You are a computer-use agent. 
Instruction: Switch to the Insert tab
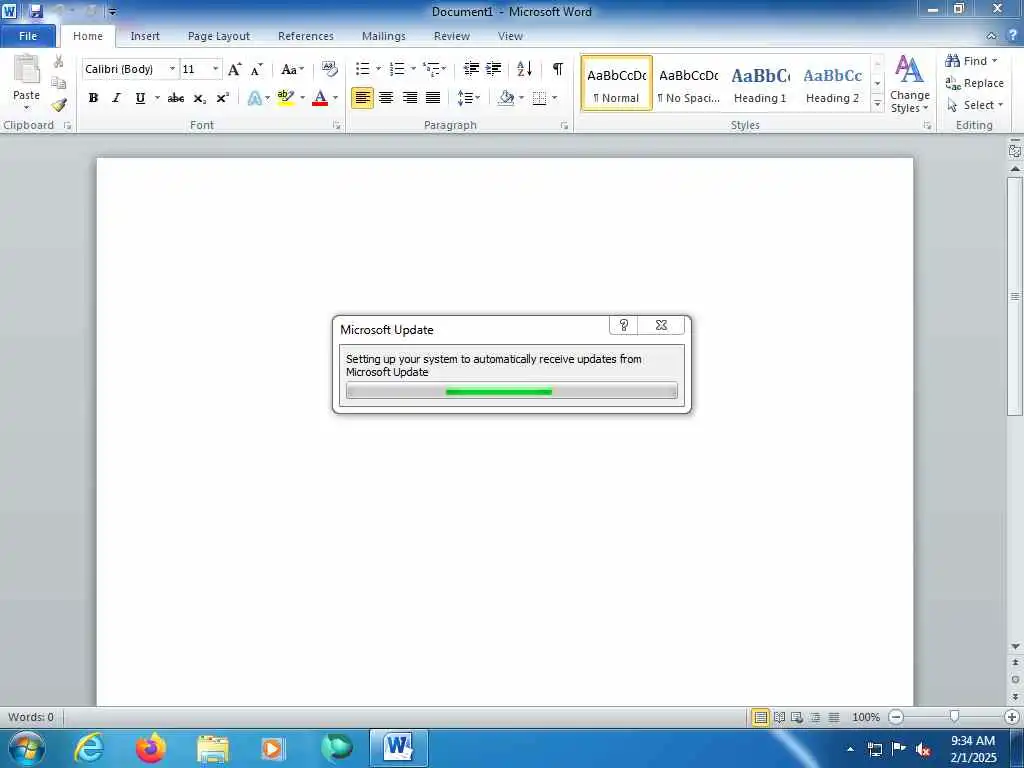145,36
